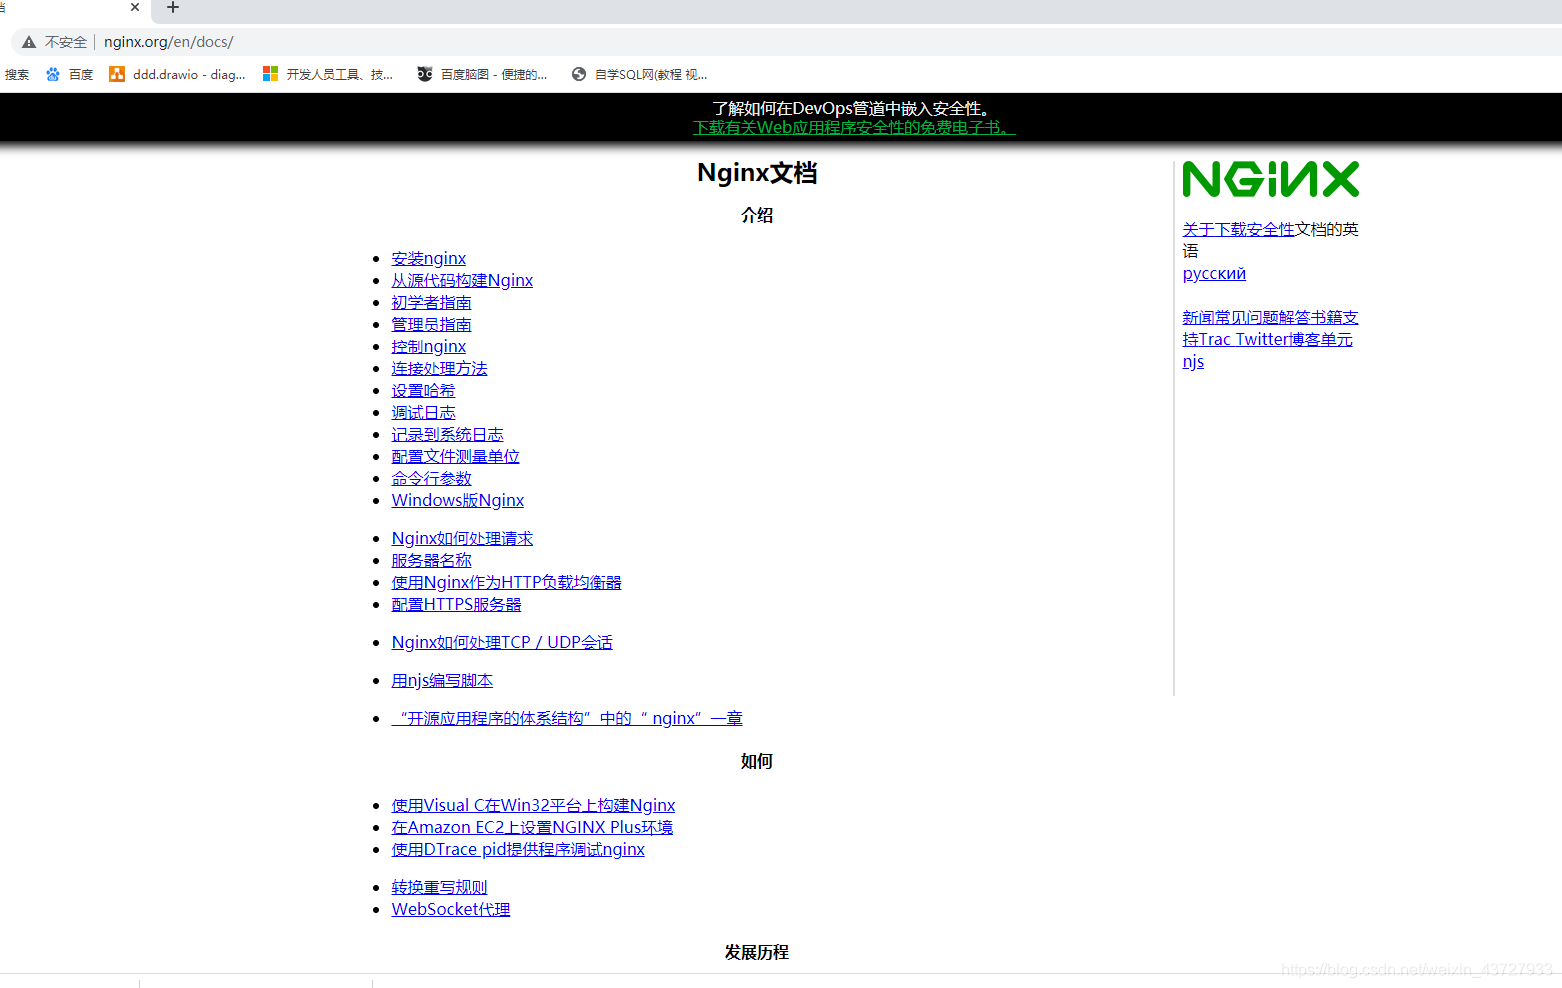1562x988 pixels.
Task: Open a new browser tab
Action: point(173,7)
